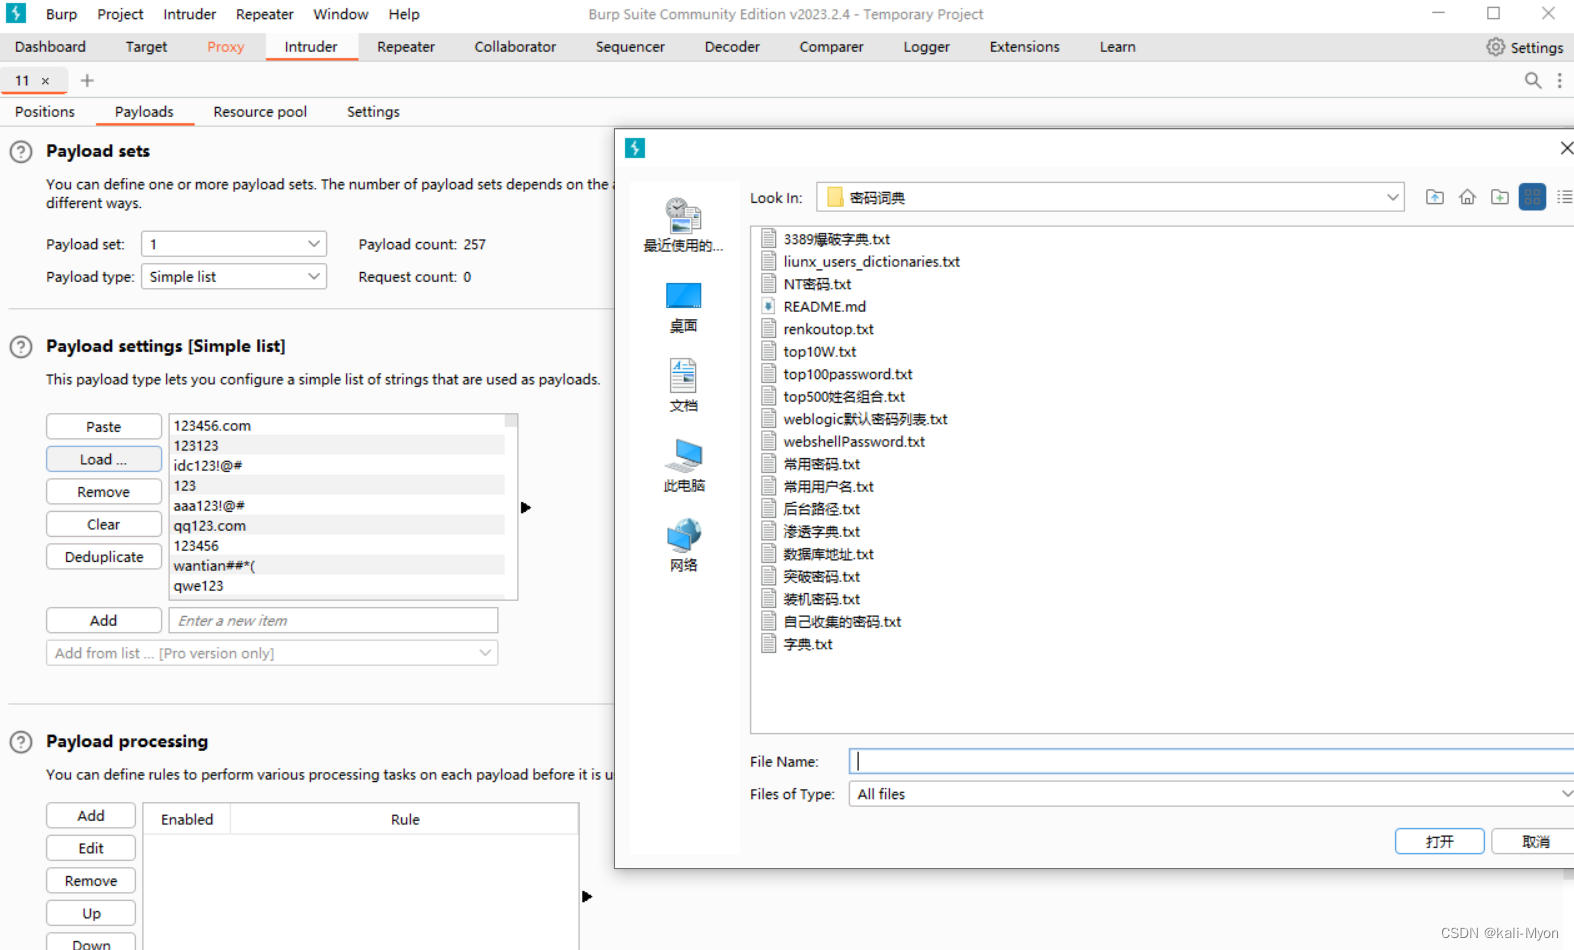Open the Project menu

coord(120,14)
